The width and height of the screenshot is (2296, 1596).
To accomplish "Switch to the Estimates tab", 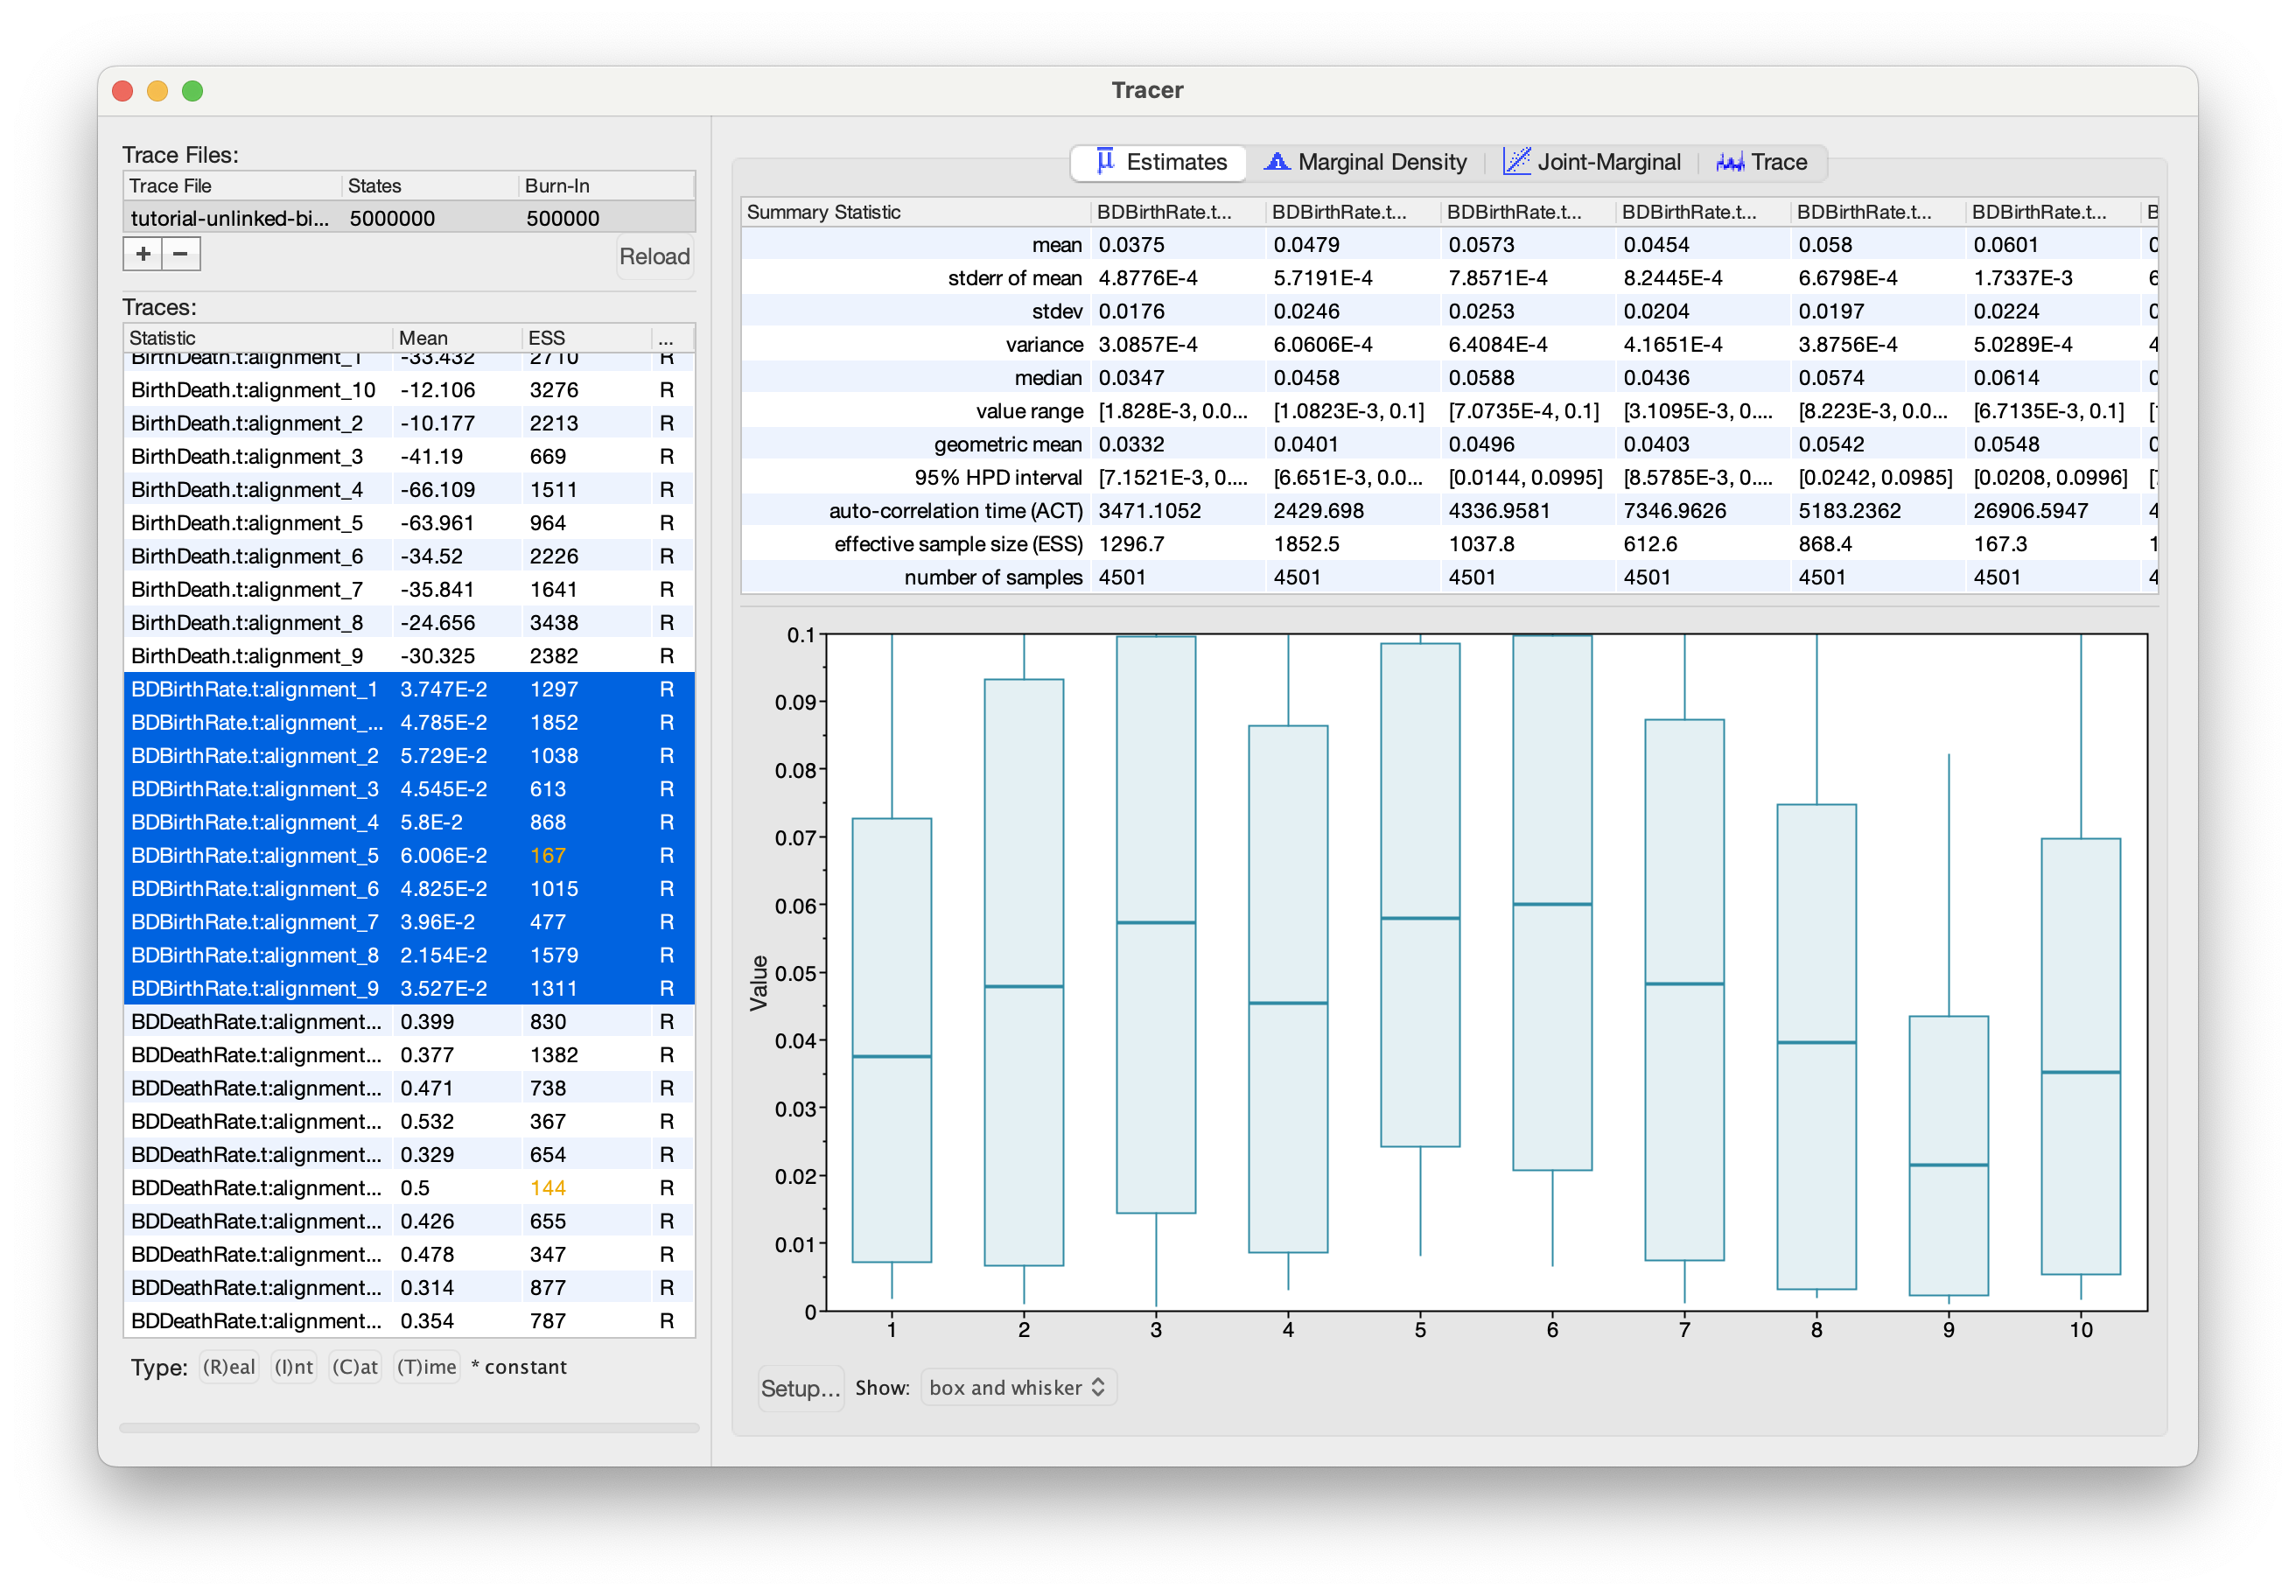I will [x=1160, y=162].
